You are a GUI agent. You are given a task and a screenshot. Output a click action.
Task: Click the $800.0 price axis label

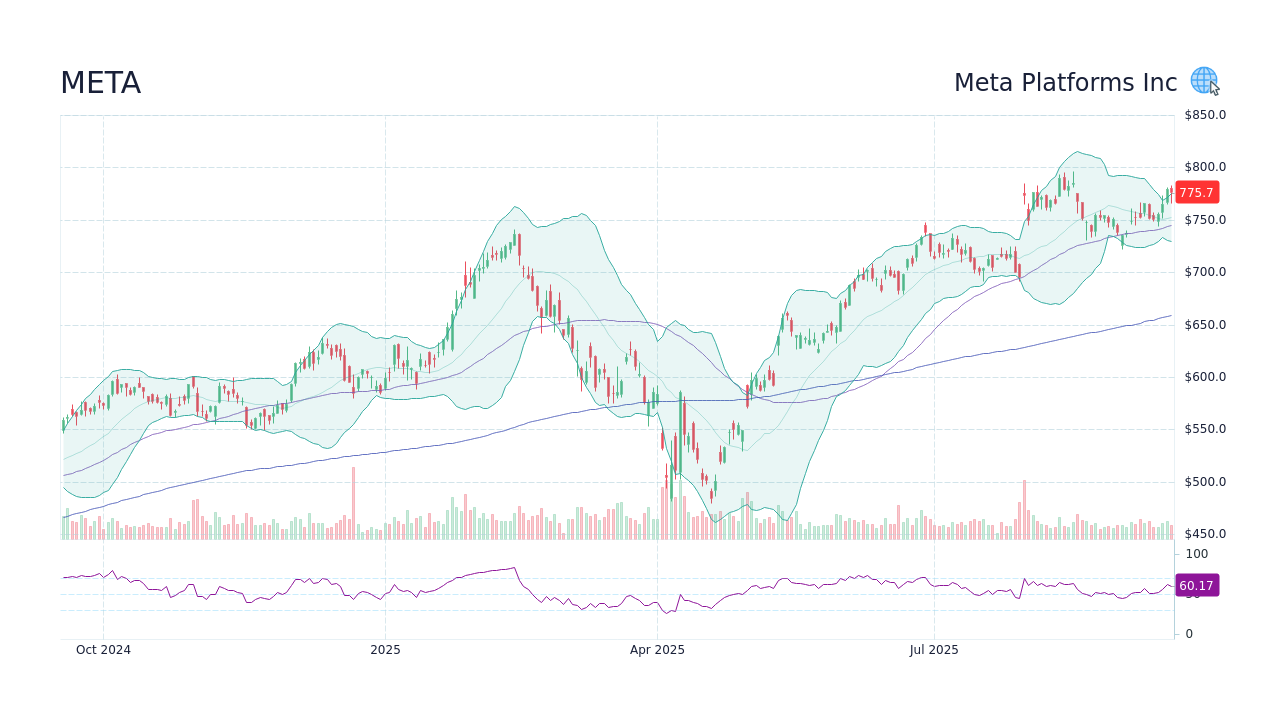(x=1205, y=167)
